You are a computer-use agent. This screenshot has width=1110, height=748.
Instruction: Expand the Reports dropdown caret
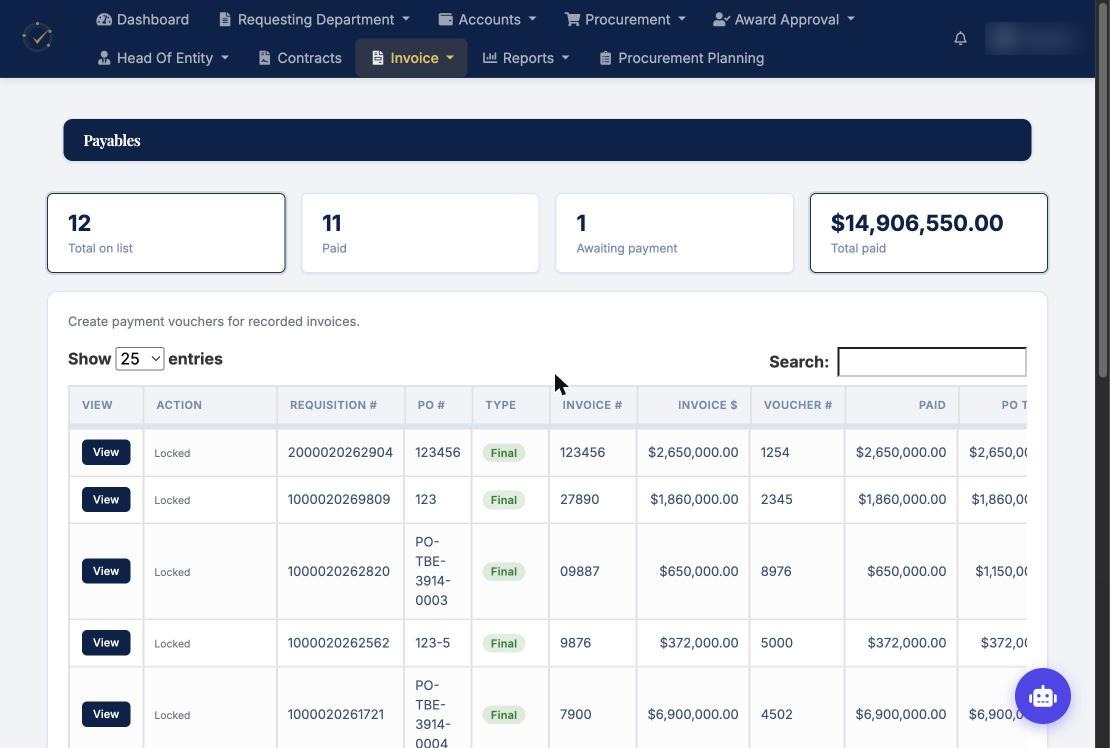(566, 58)
